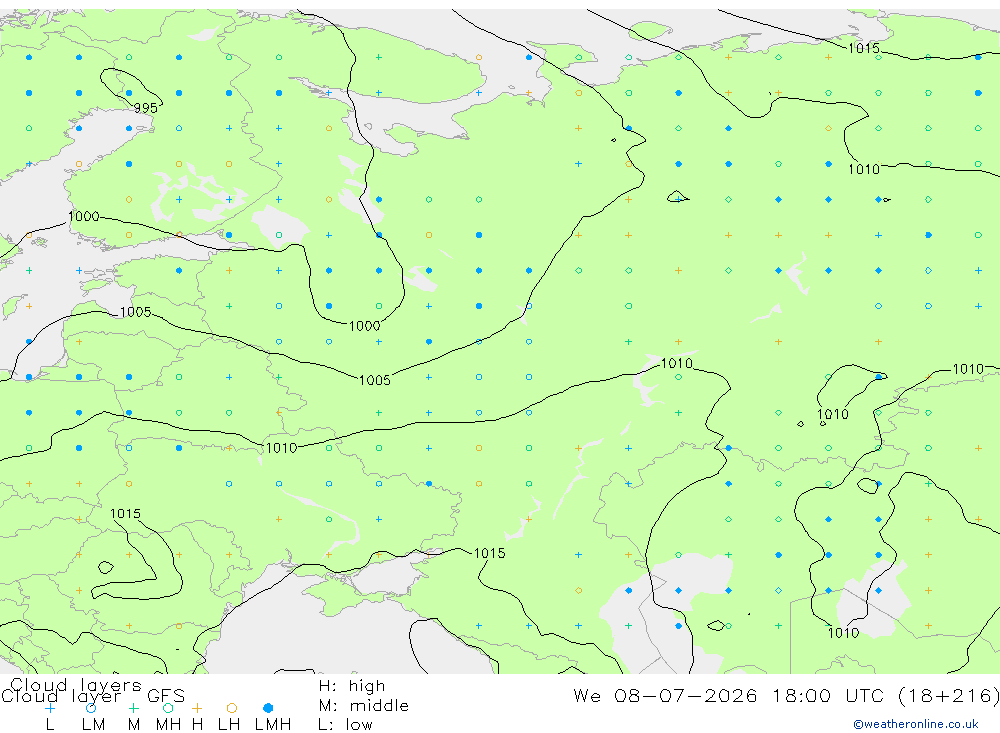This screenshot has width=1000, height=733.
Task: Click the green plus legend symbol above M
Action: pos(133,708)
